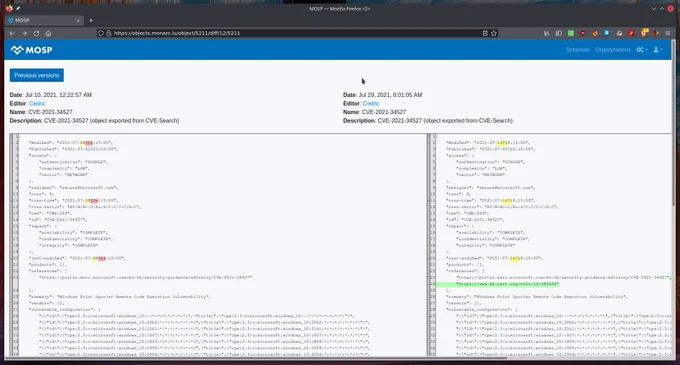Image resolution: width=680 pixels, height=365 pixels.
Task: Click the yellow highlighted cvss-time in right pane
Action: pos(507,201)
